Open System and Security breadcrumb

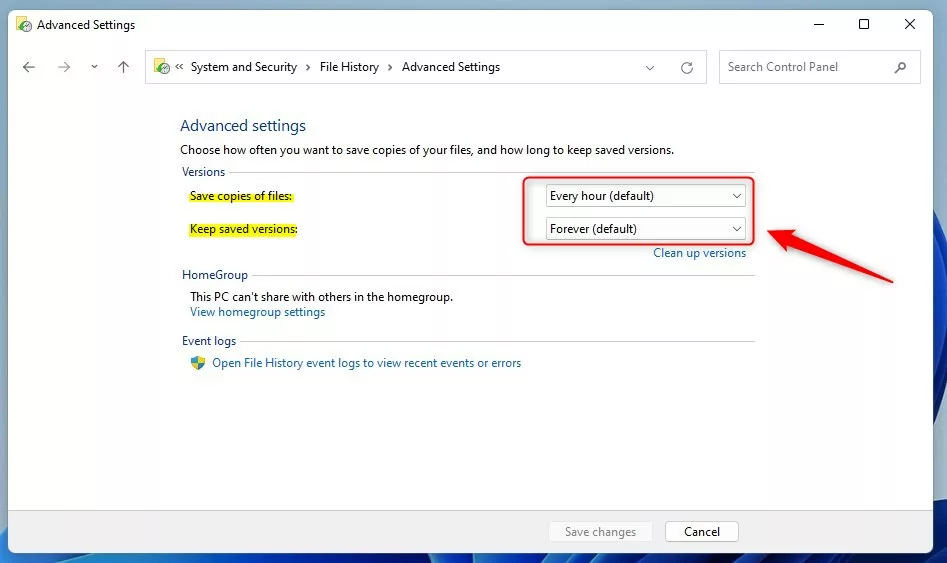(x=244, y=67)
